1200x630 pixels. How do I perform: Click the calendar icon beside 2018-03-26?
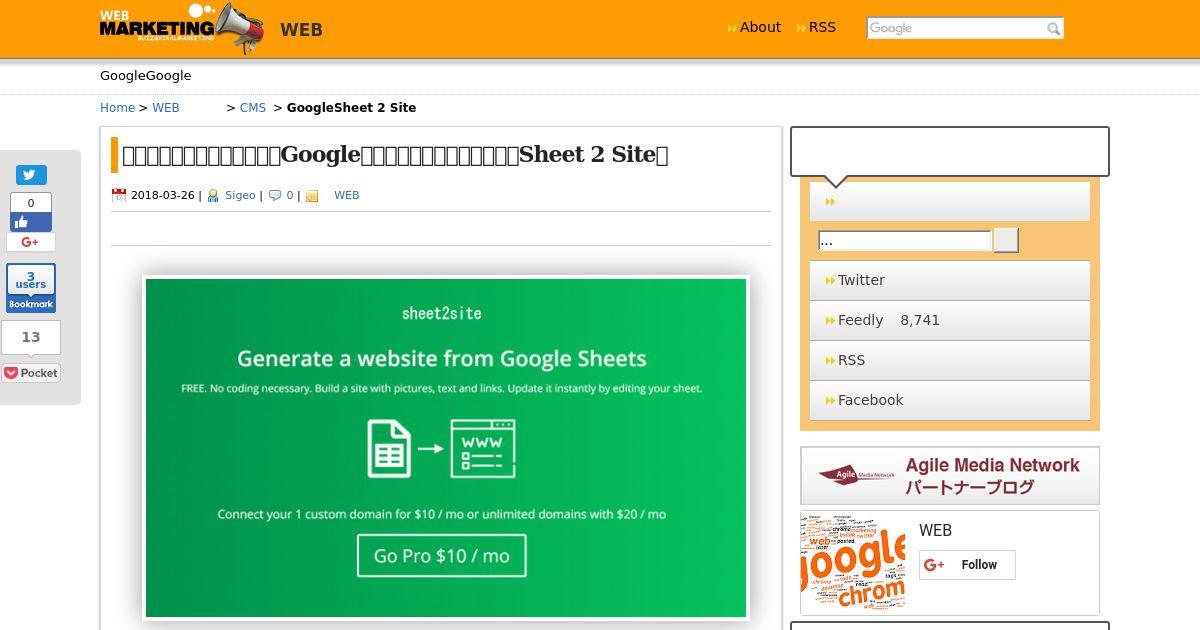pos(119,196)
